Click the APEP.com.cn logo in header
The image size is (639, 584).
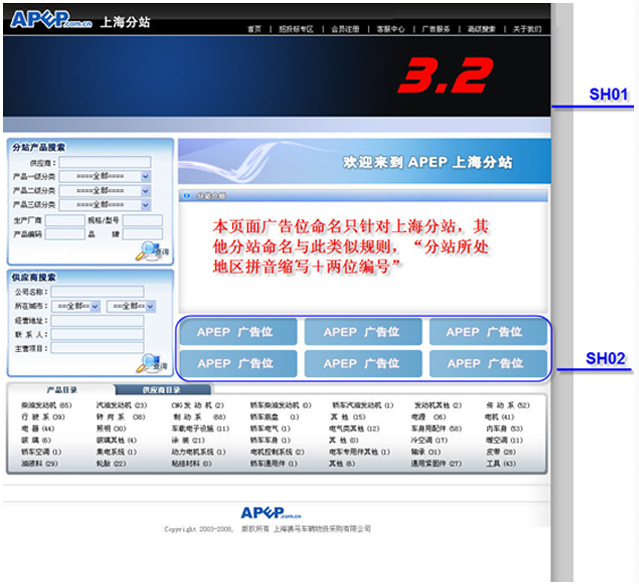[51, 20]
